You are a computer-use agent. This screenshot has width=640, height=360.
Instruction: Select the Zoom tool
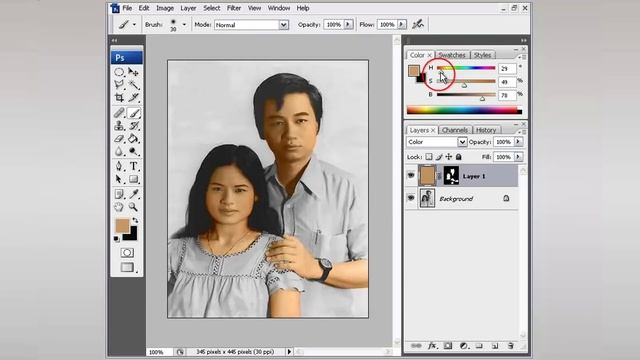(133, 207)
